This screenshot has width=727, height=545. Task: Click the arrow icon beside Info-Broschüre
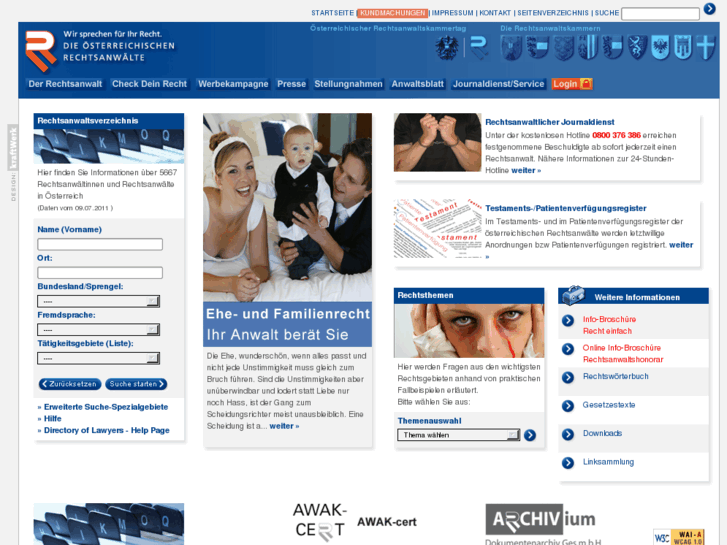tap(568, 321)
